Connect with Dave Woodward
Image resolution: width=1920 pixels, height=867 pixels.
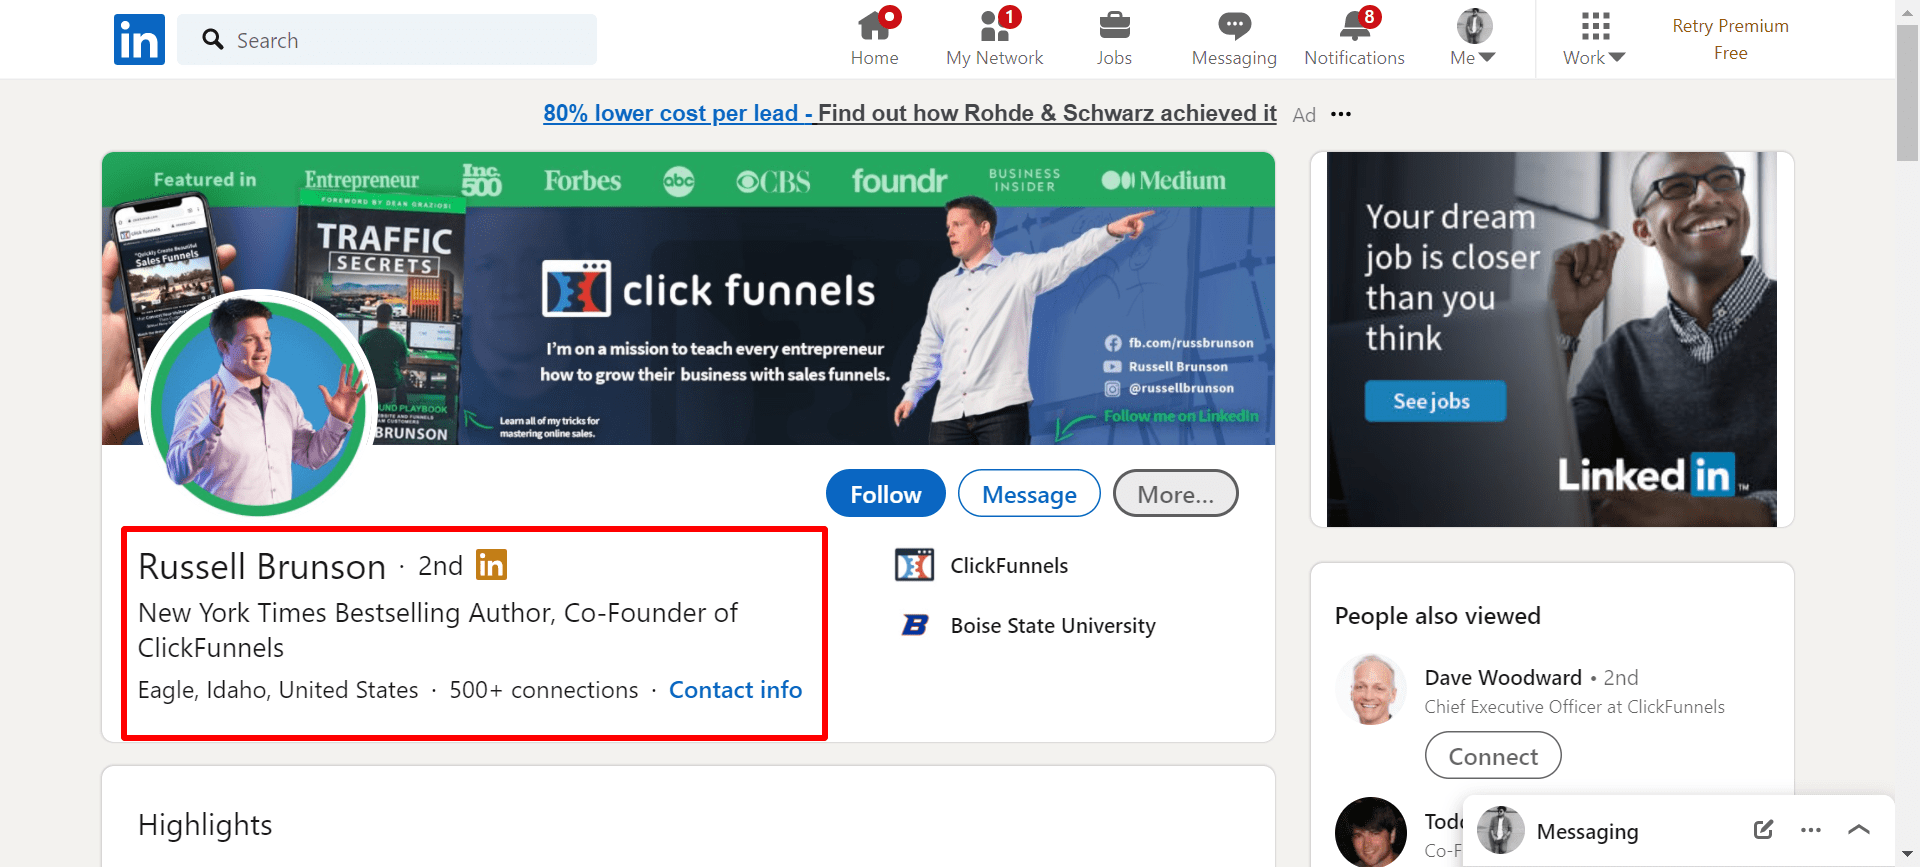tap(1493, 755)
